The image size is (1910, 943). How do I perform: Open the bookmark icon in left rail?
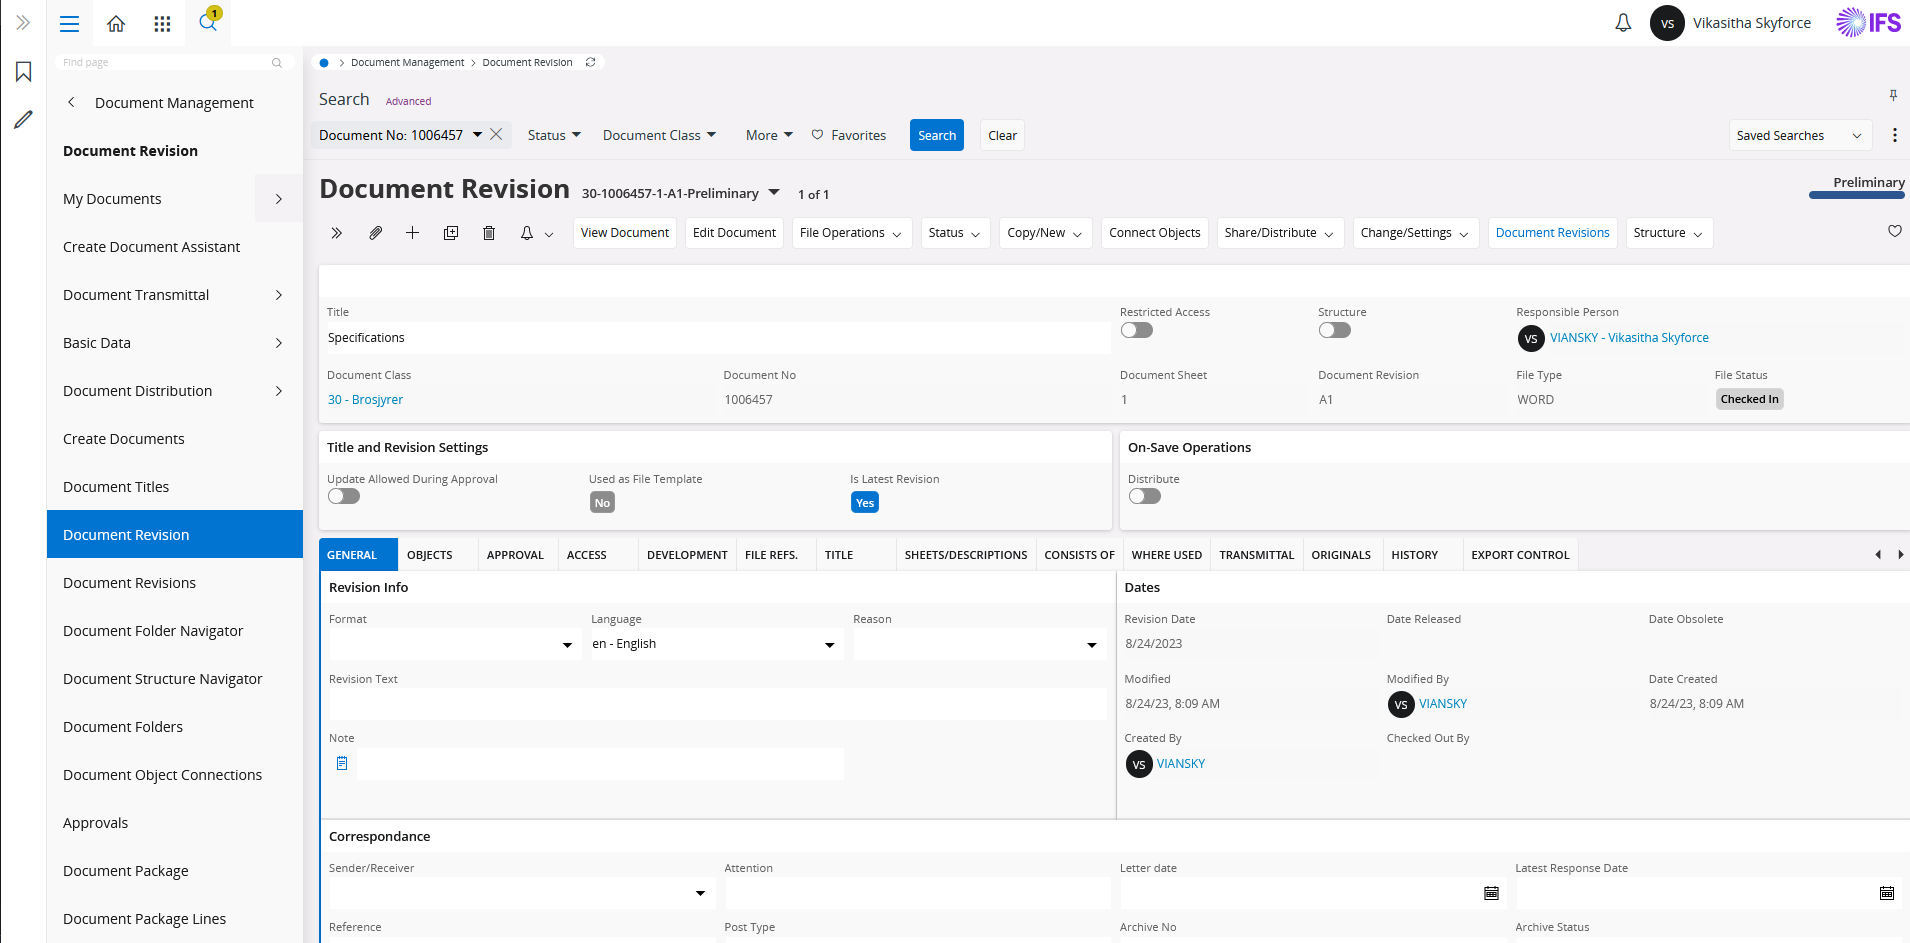(x=24, y=72)
